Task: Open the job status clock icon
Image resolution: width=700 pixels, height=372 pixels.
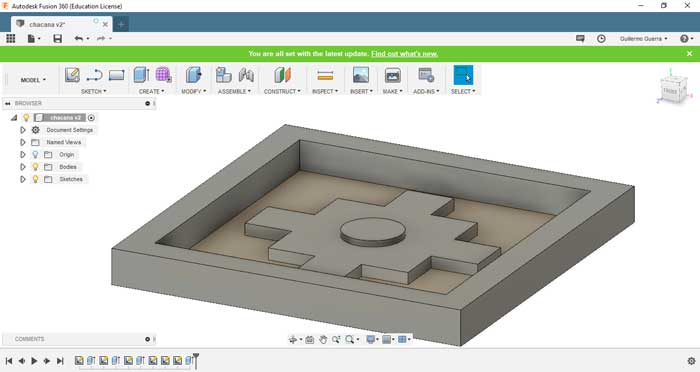Action: point(601,38)
